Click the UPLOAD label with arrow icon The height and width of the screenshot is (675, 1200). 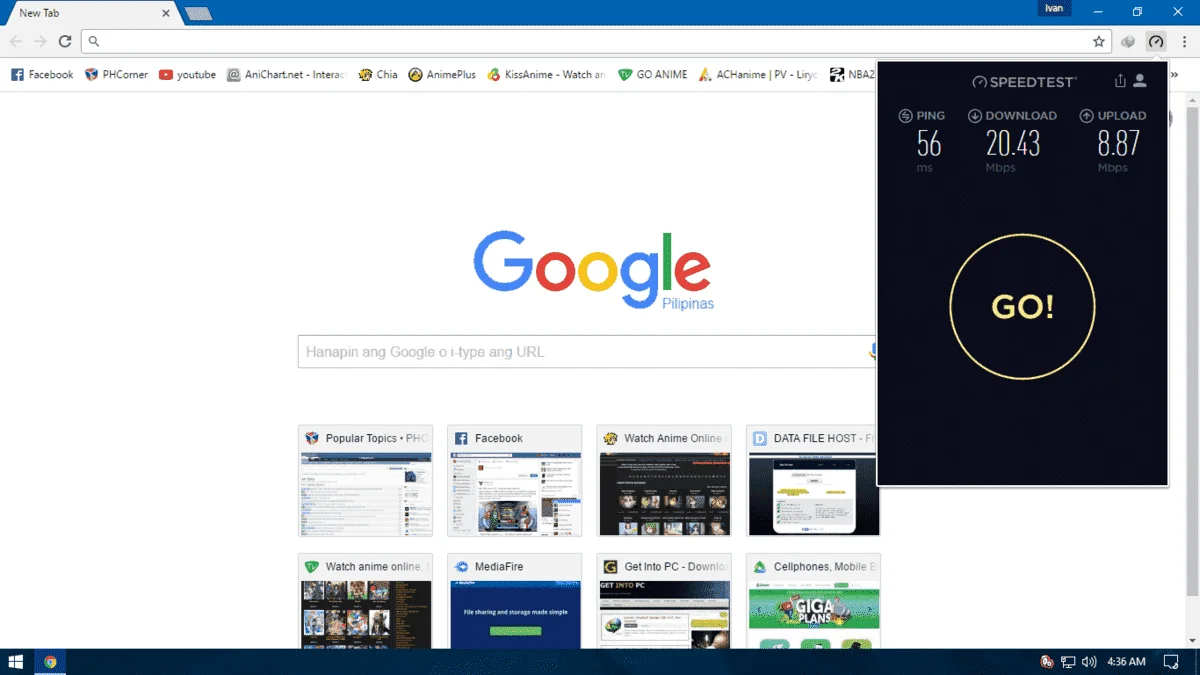point(1113,116)
